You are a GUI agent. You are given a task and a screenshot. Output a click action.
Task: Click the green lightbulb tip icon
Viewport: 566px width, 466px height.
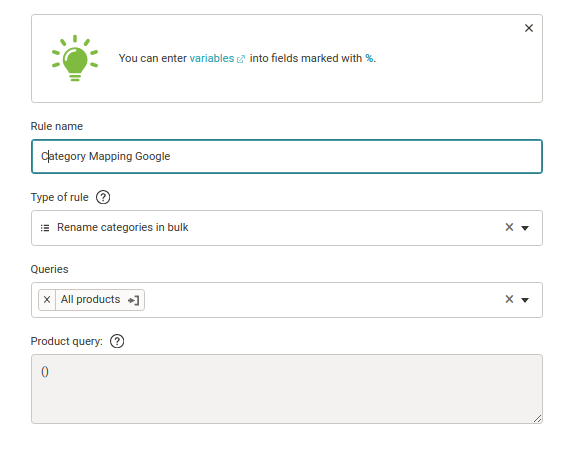[75, 58]
